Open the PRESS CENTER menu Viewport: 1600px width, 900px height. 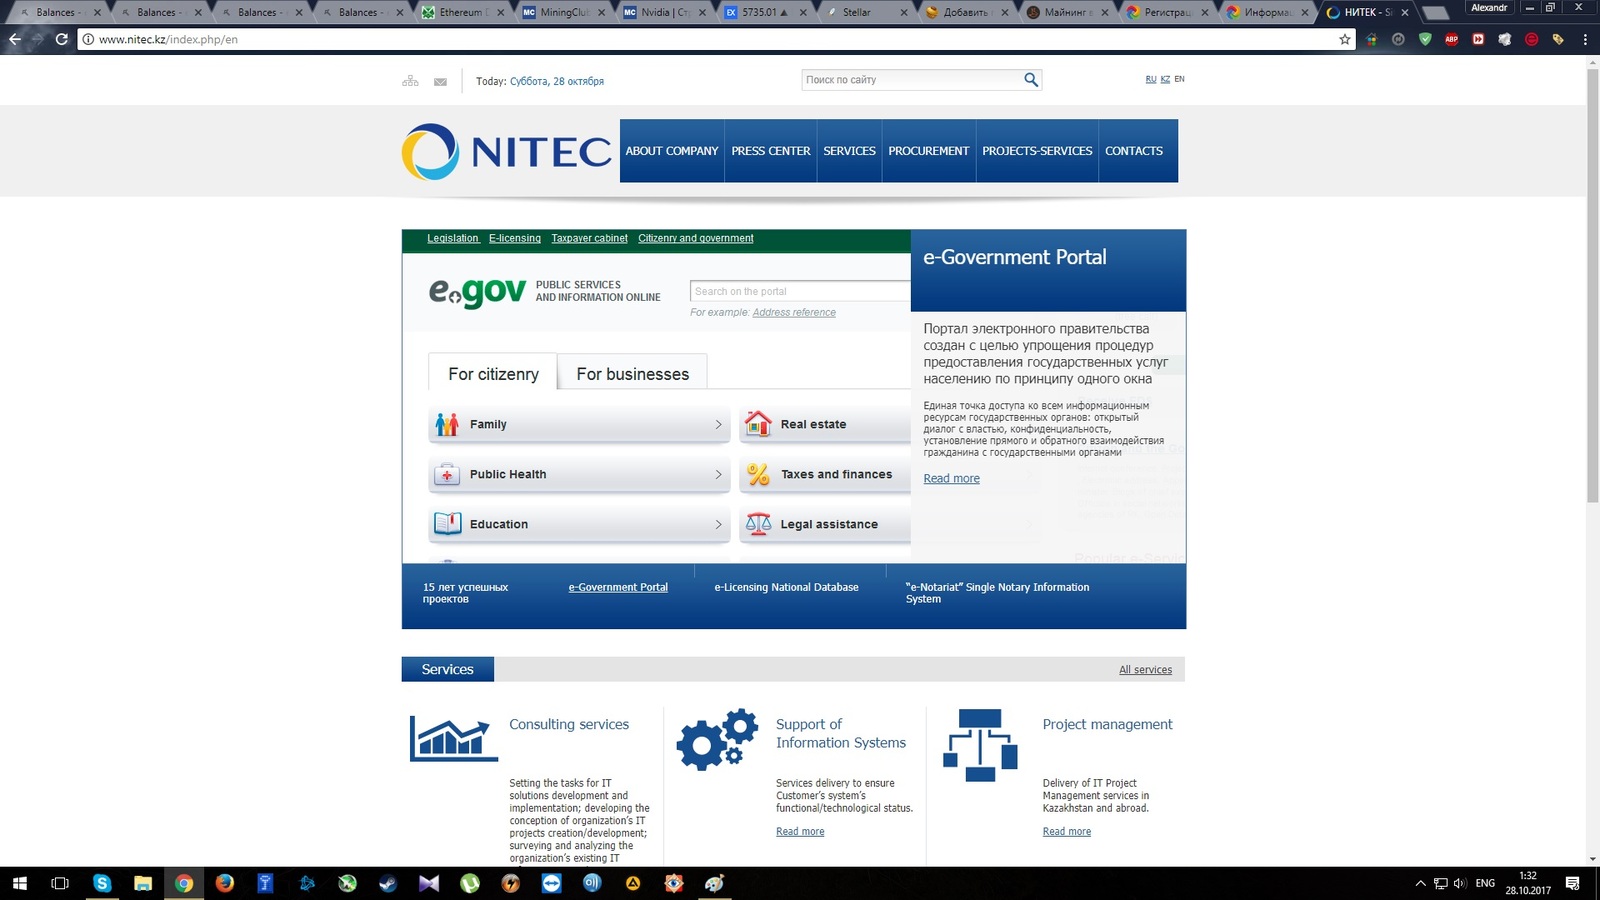[771, 151]
